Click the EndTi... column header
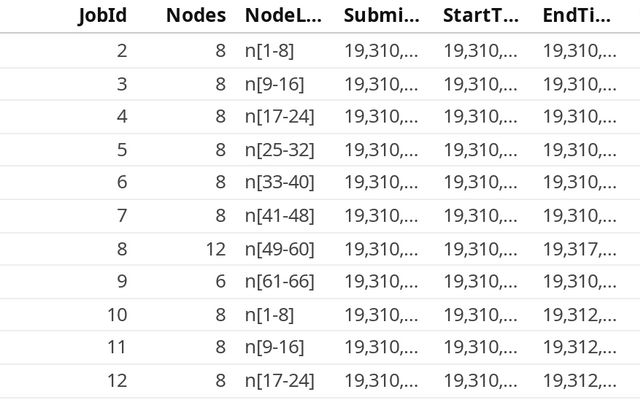This screenshot has width=640, height=400. tap(577, 16)
